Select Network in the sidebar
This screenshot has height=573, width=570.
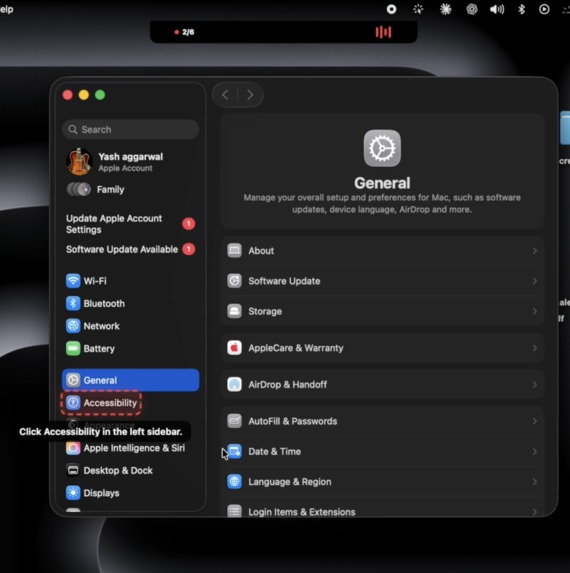click(130, 326)
